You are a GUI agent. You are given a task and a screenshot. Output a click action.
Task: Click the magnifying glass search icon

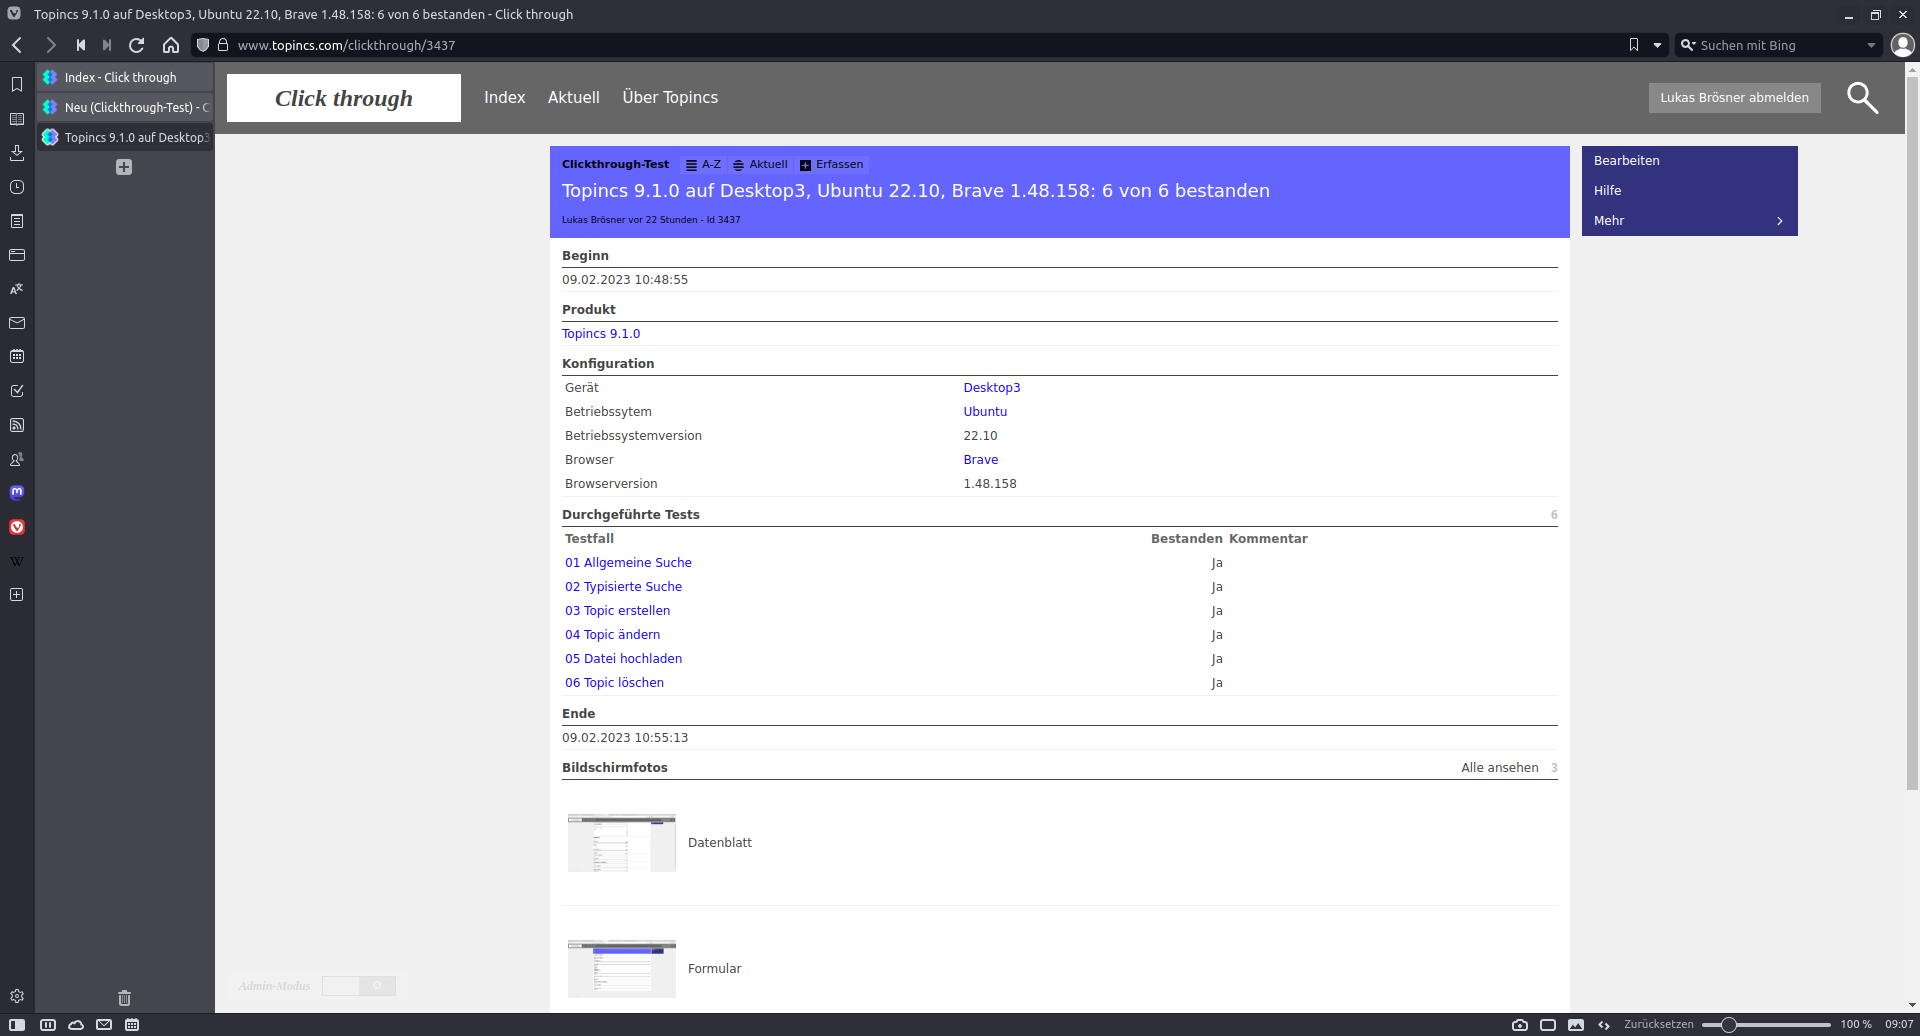pyautogui.click(x=1861, y=98)
